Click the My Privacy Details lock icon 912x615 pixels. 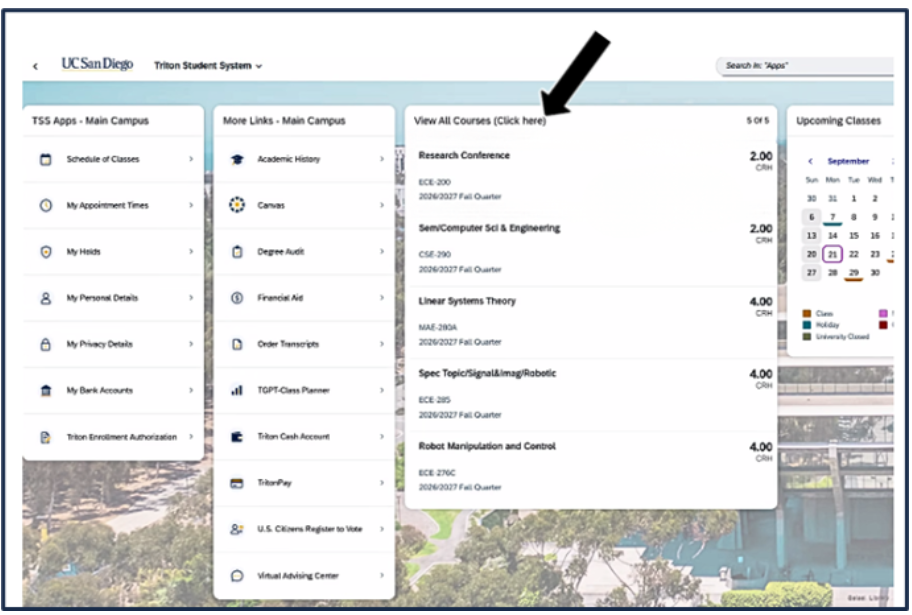(x=45, y=344)
